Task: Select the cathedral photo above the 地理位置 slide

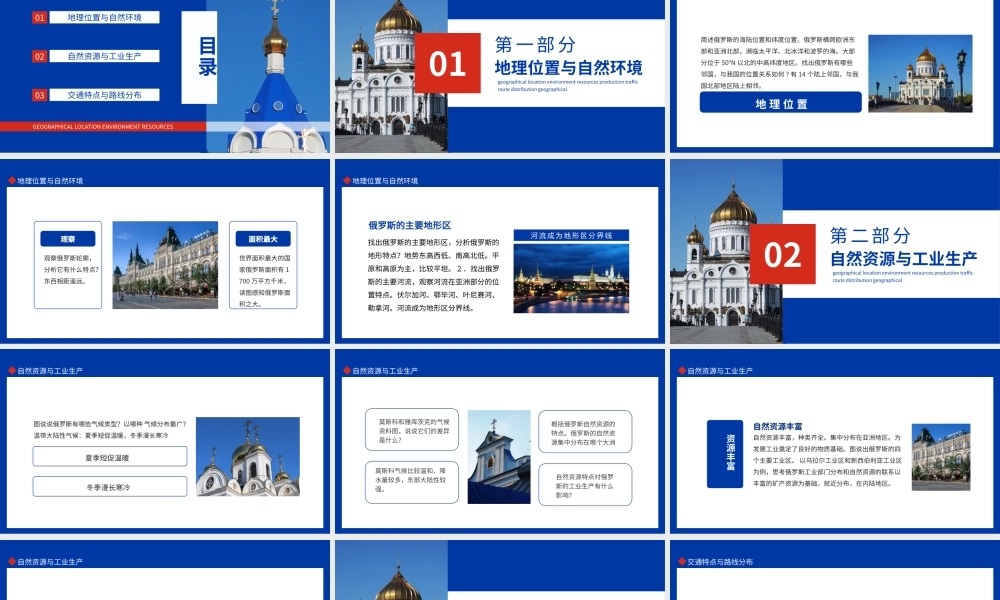Action: [920, 73]
